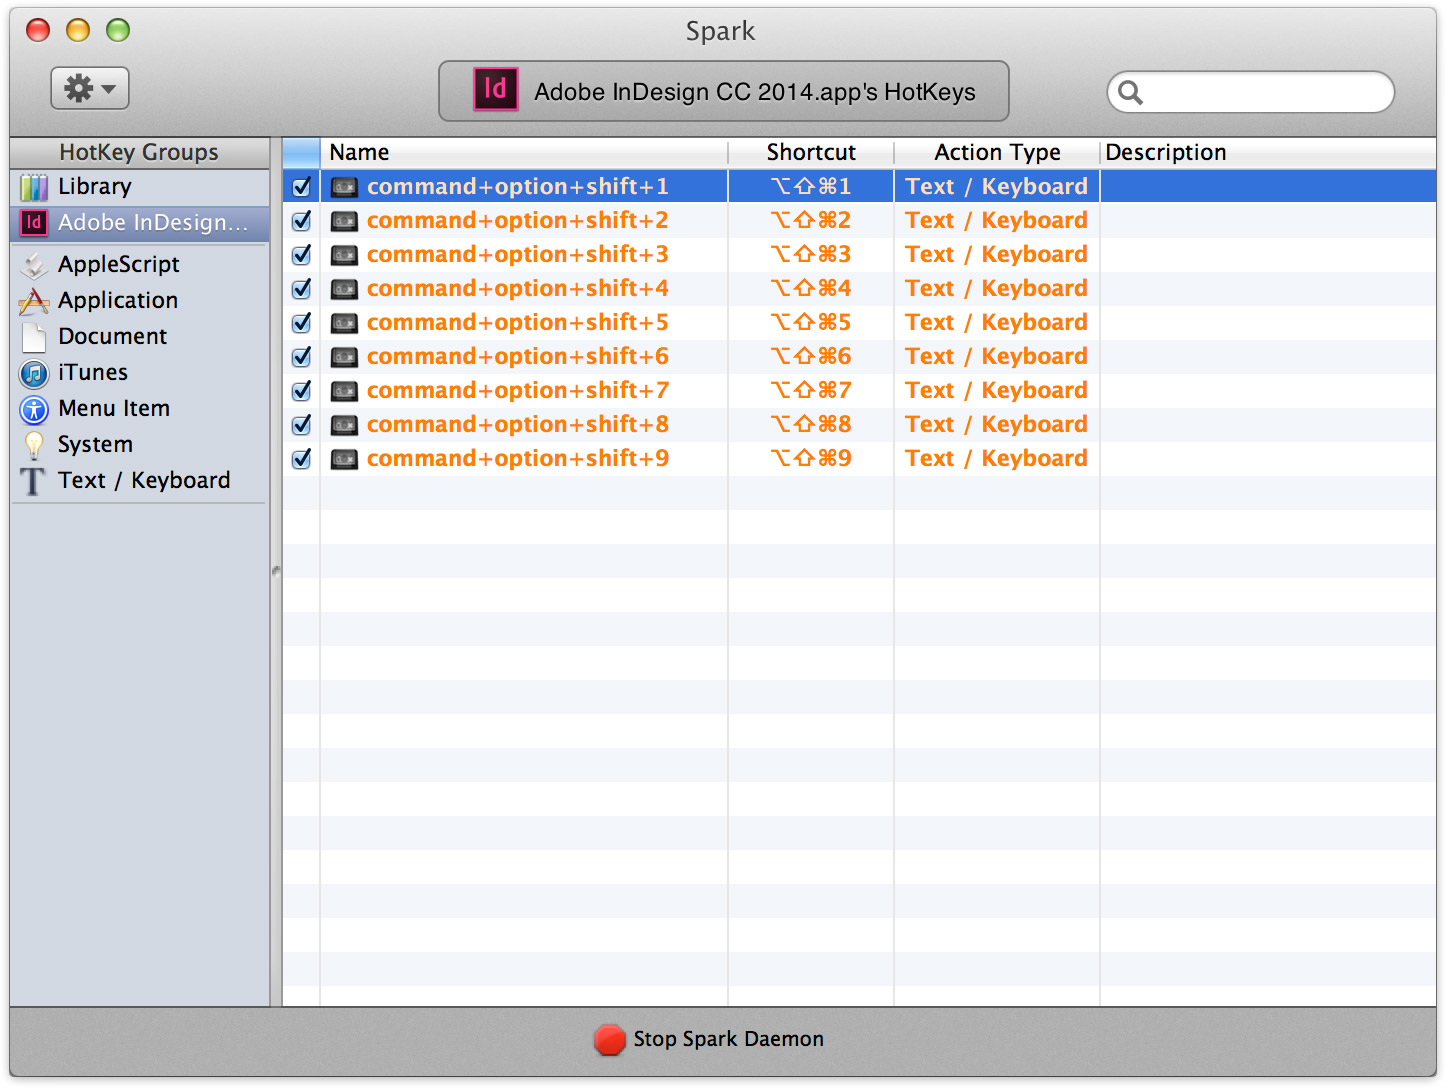Click the red stop icon at bottom
Image resolution: width=1446 pixels, height=1088 pixels.
[609, 1039]
